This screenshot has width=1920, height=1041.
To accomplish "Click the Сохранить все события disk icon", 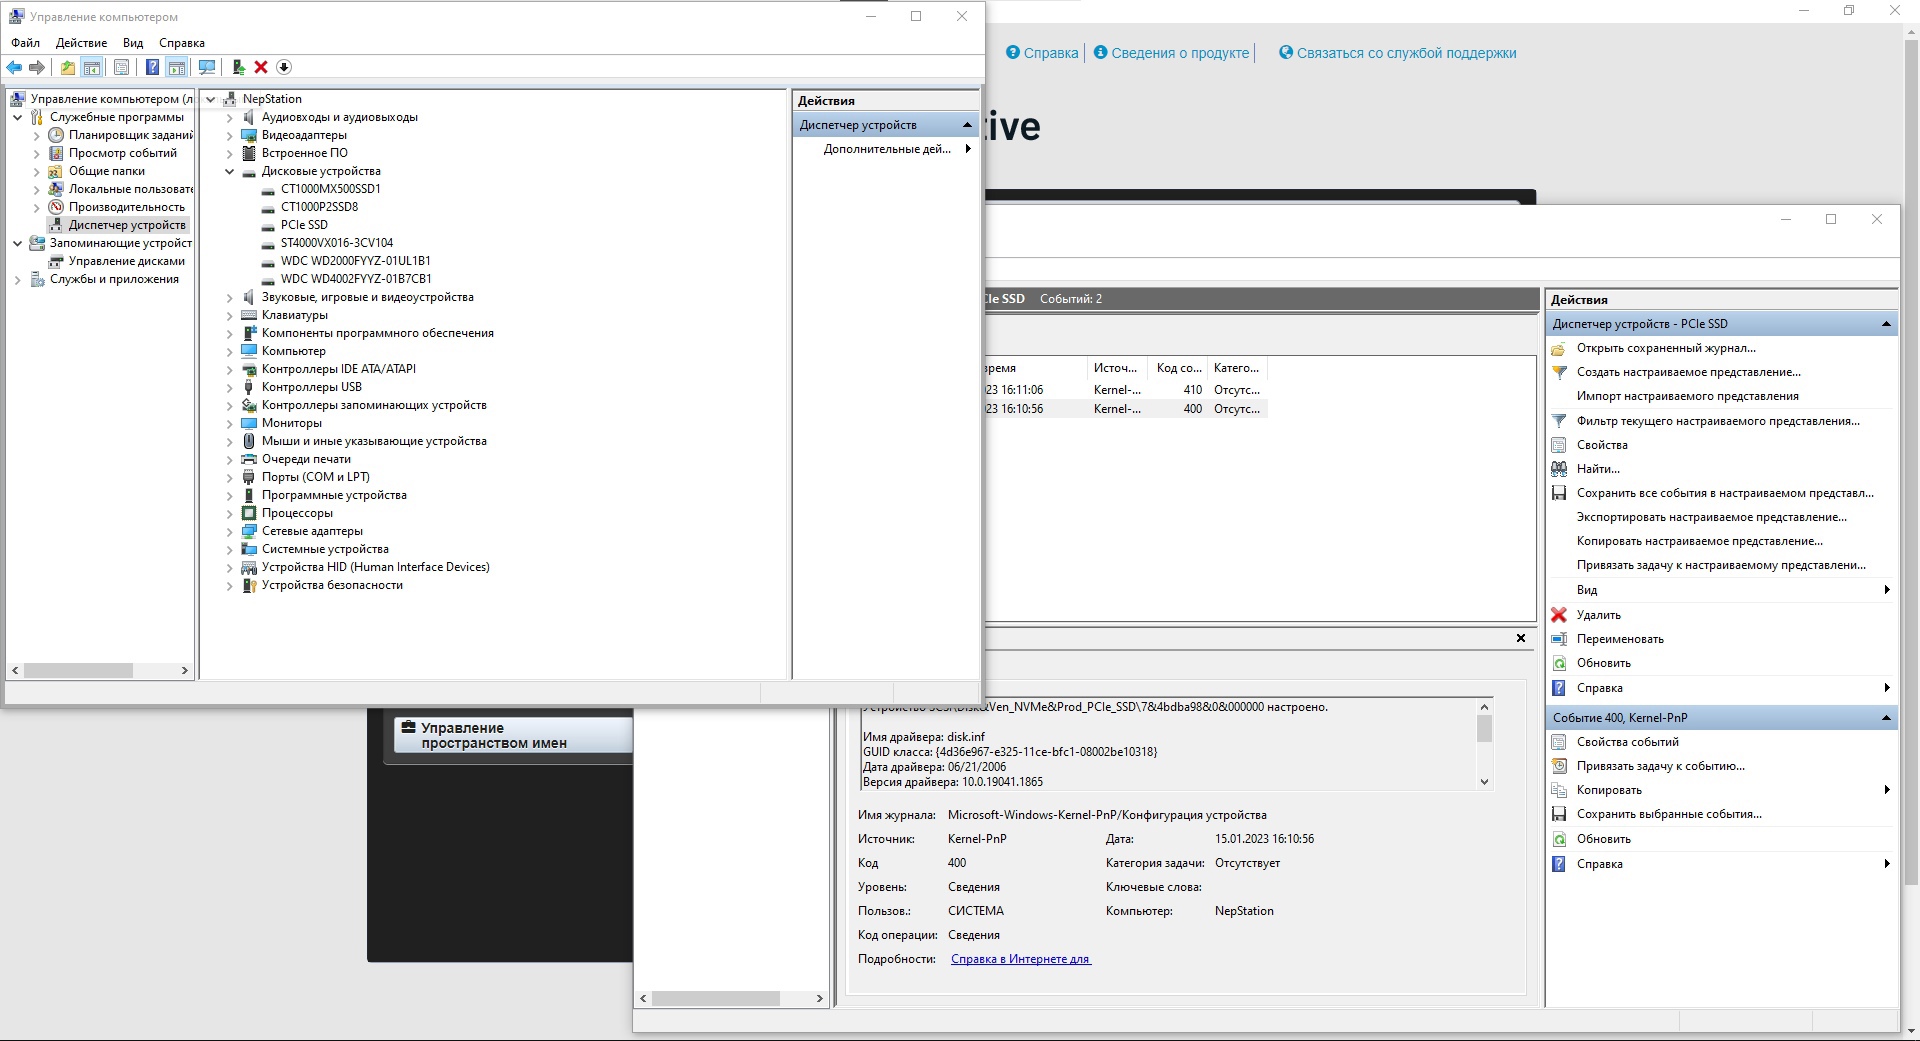I will tap(1559, 493).
